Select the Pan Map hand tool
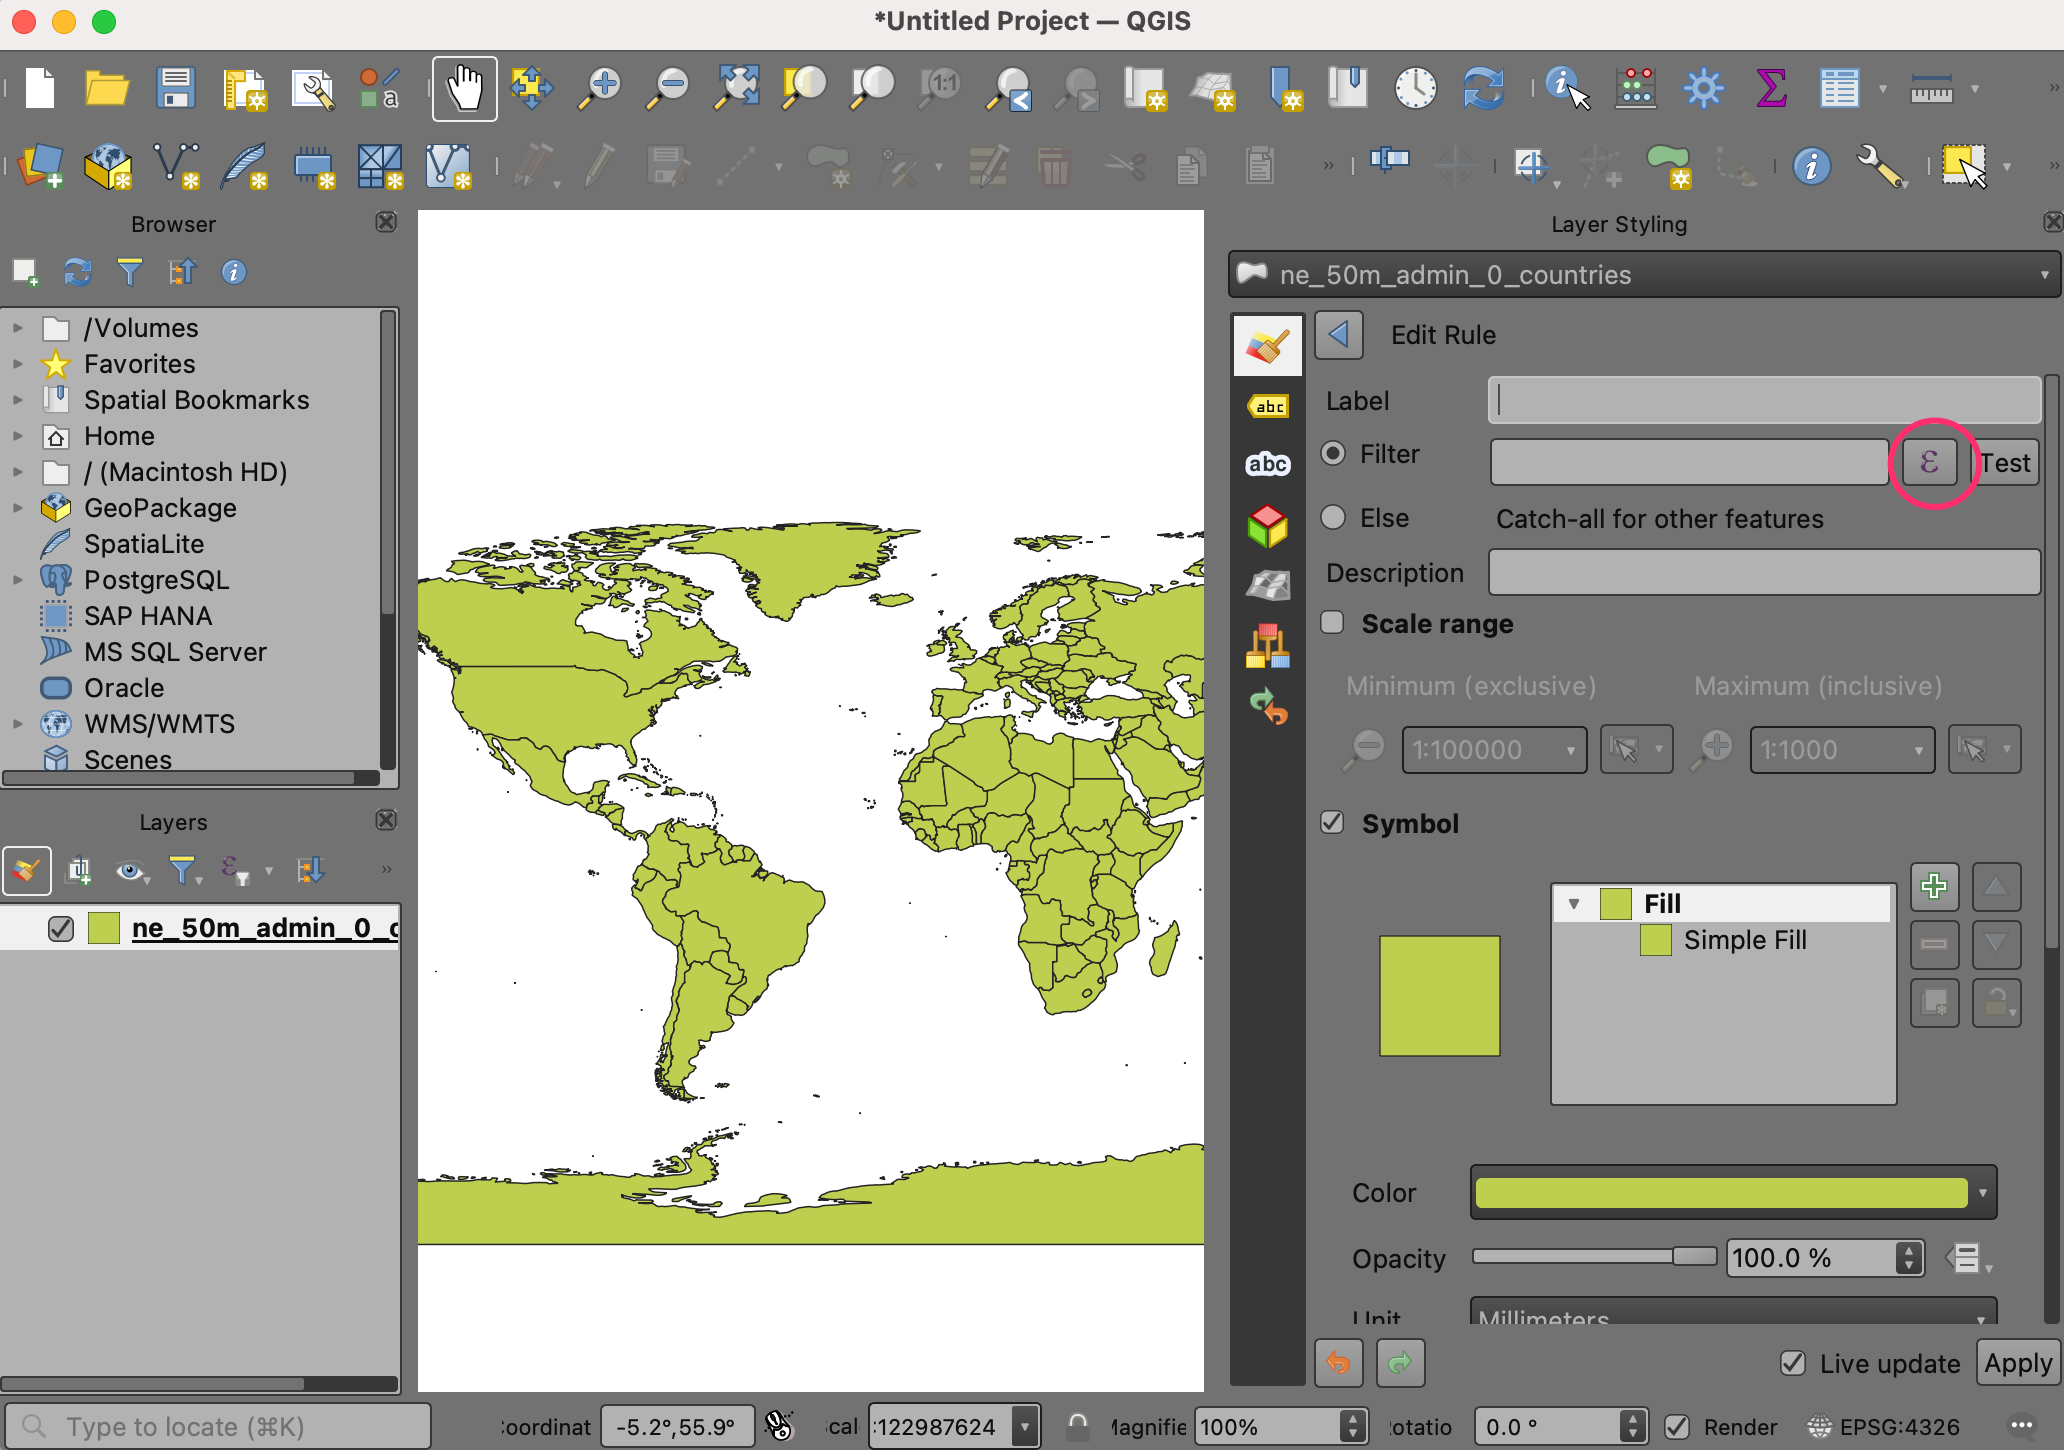This screenshot has height=1450, width=2064. point(464,89)
